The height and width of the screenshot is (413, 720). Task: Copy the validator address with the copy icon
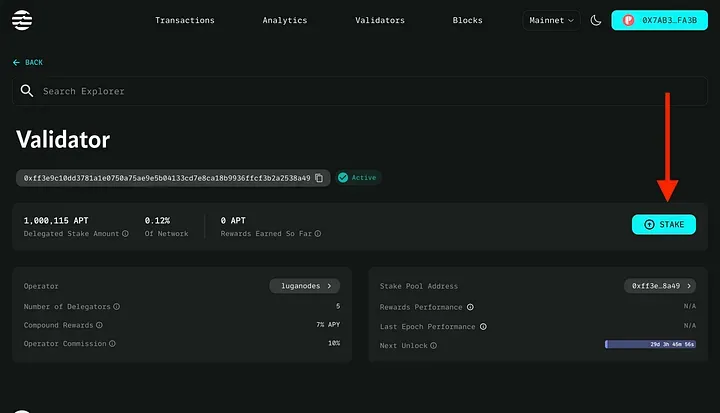(x=319, y=178)
